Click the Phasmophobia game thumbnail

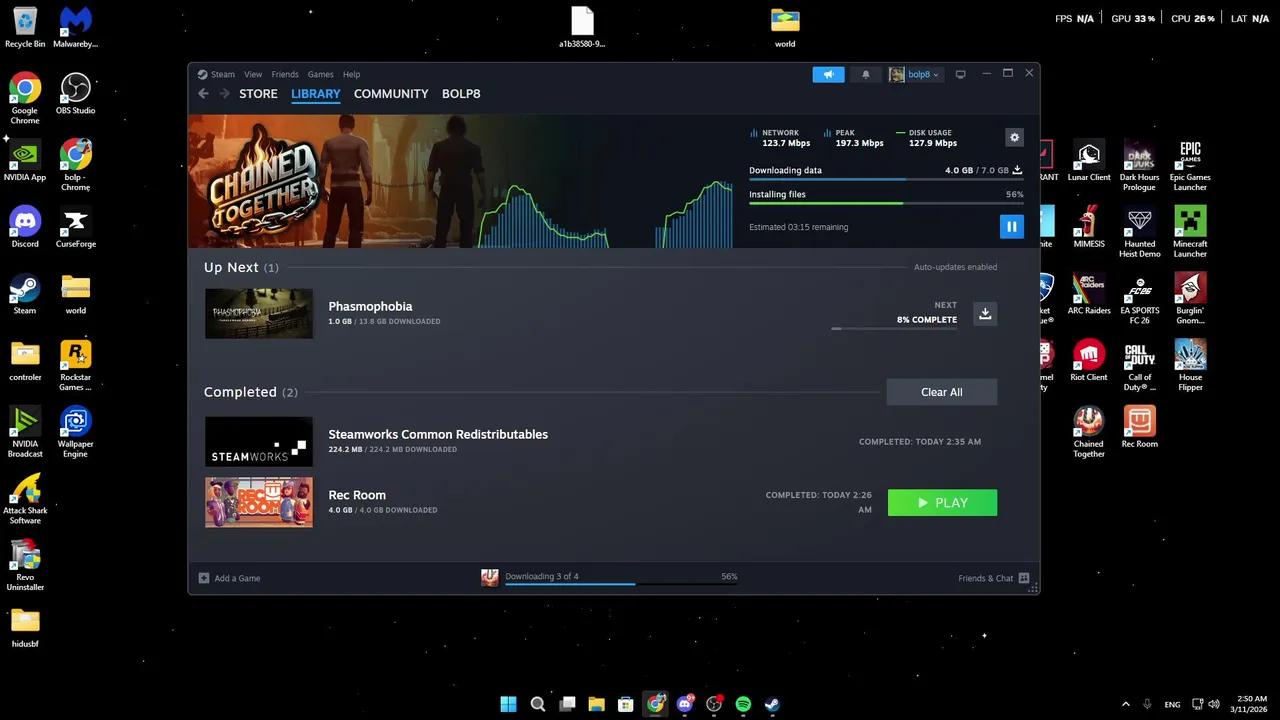click(259, 314)
